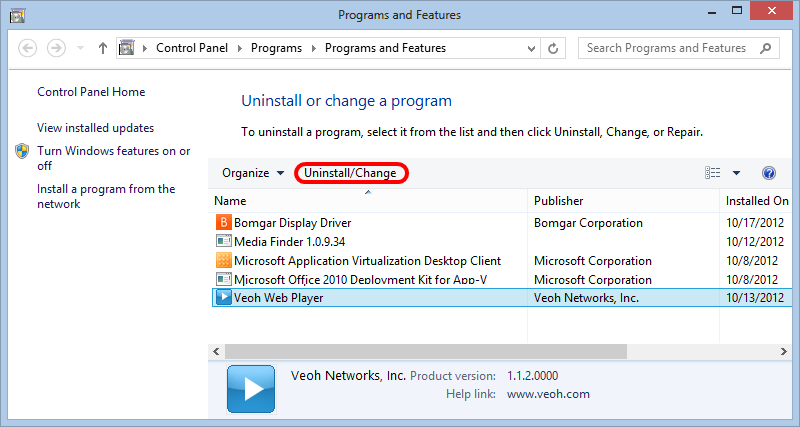Close the Programs and Features window

(771, 11)
